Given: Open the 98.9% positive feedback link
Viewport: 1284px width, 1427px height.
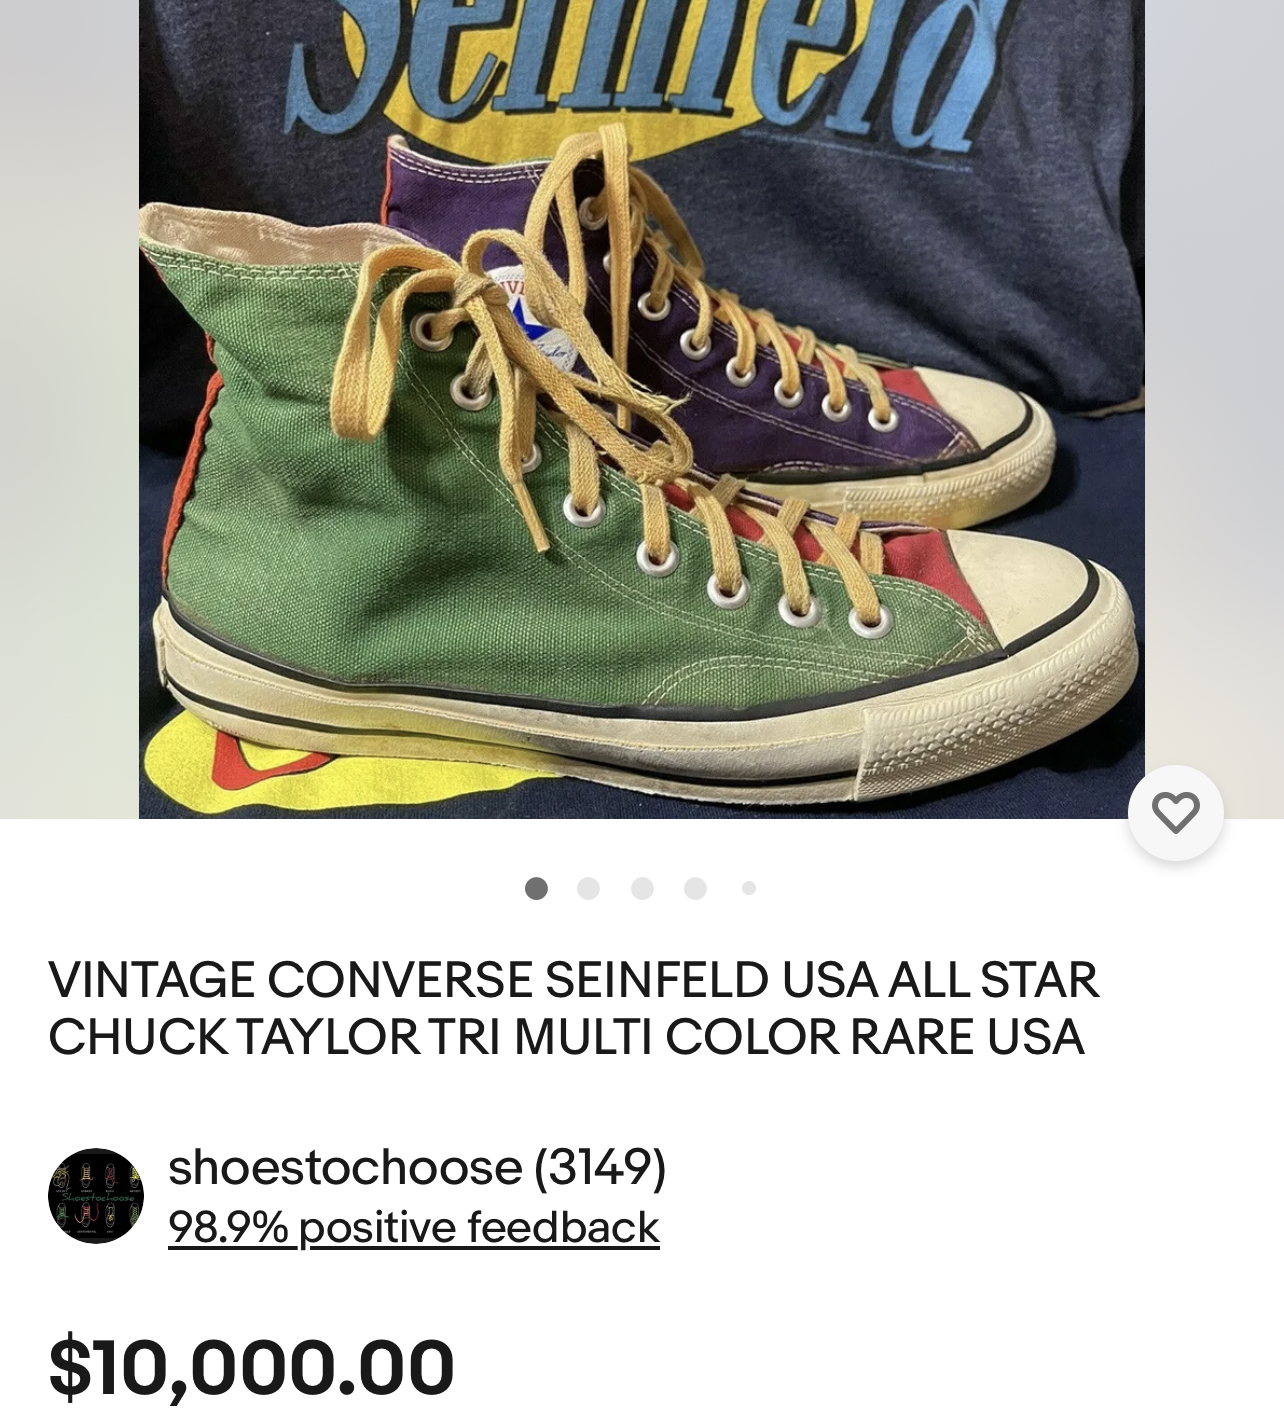Looking at the screenshot, I should coord(414,1227).
